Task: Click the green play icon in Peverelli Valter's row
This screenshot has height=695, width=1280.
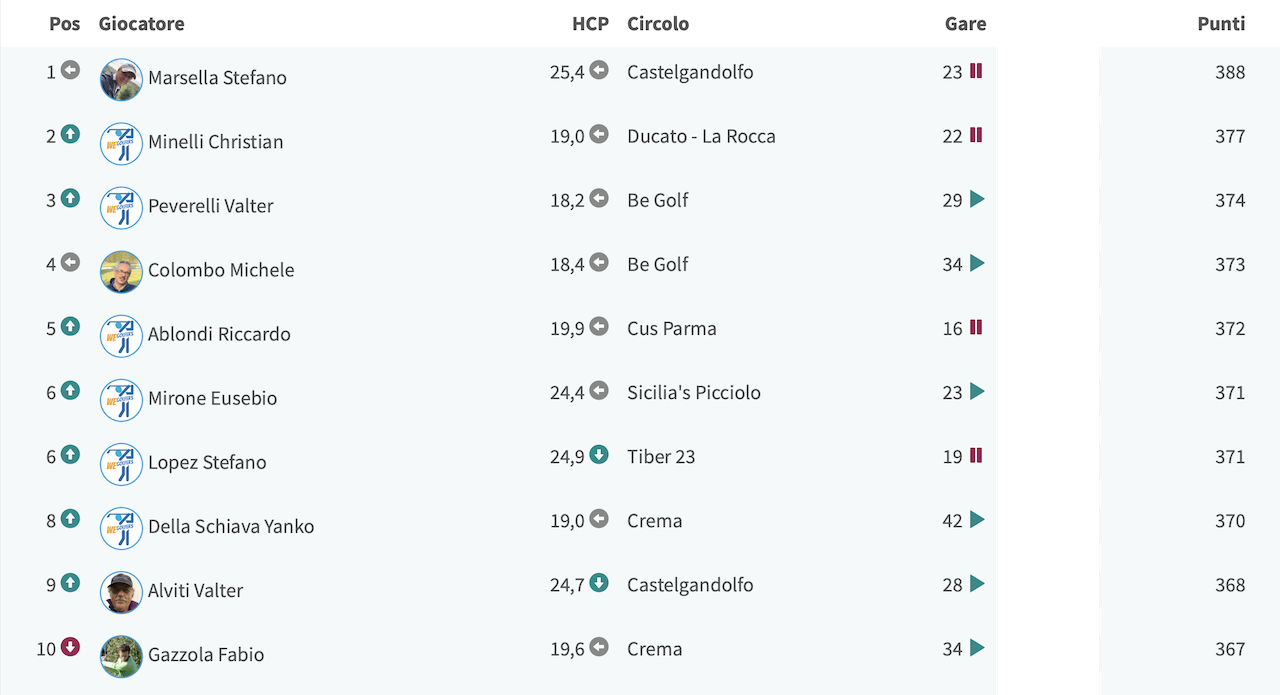Action: tap(977, 199)
